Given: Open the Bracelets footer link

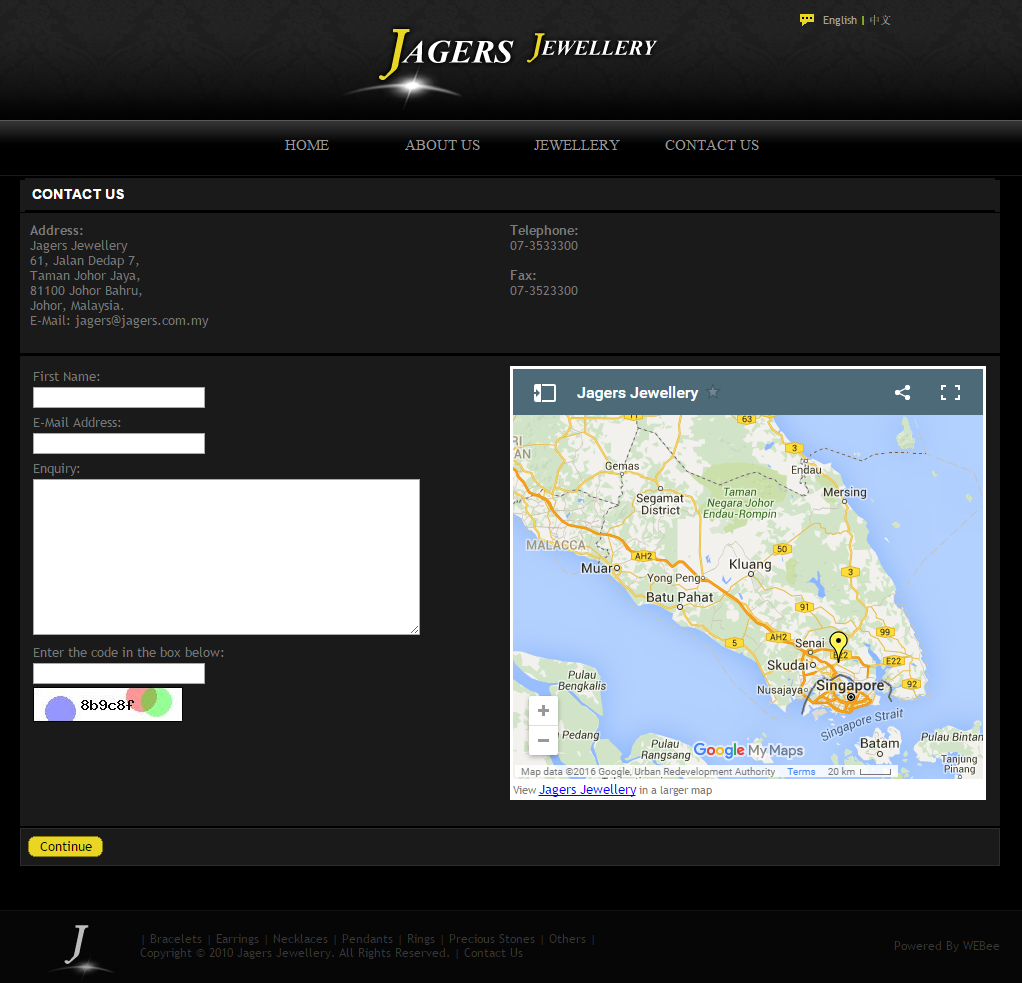Looking at the screenshot, I should (175, 939).
